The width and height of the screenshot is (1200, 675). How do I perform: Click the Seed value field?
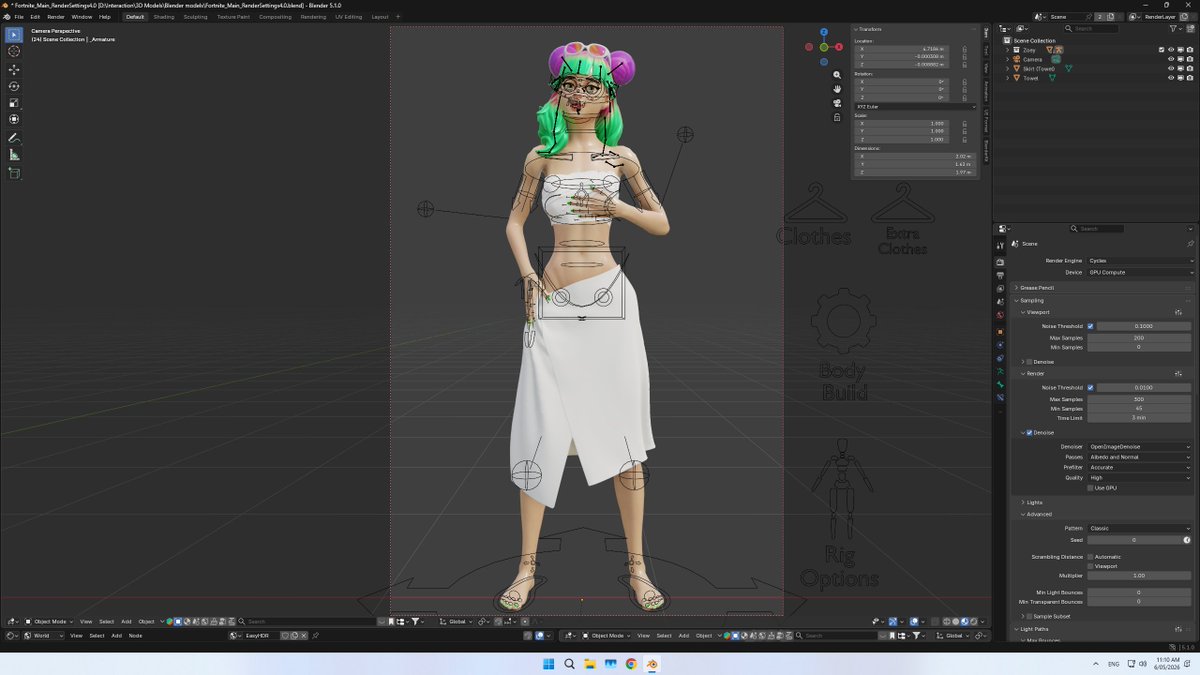tap(1134, 540)
